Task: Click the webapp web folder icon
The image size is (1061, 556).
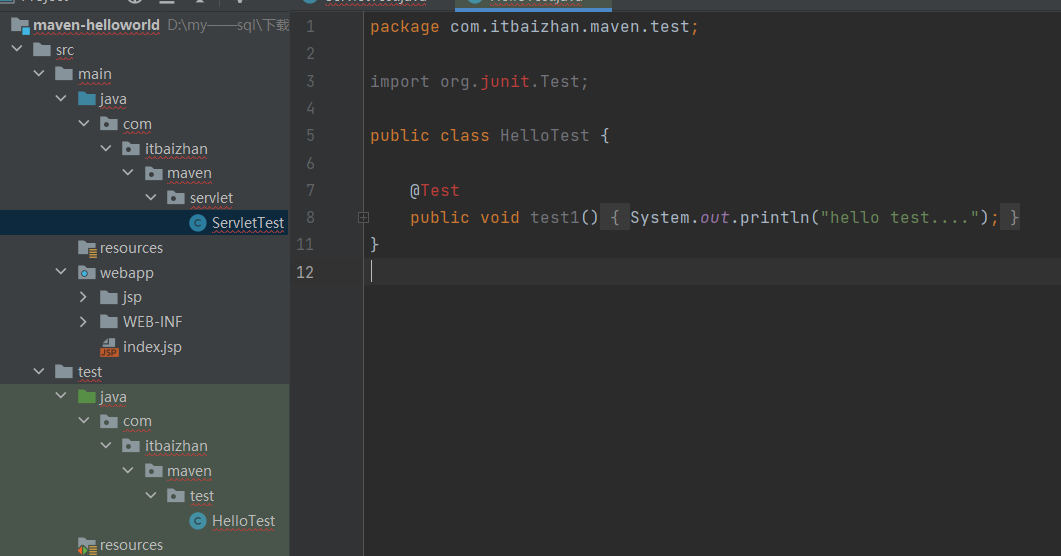Action: (87, 273)
